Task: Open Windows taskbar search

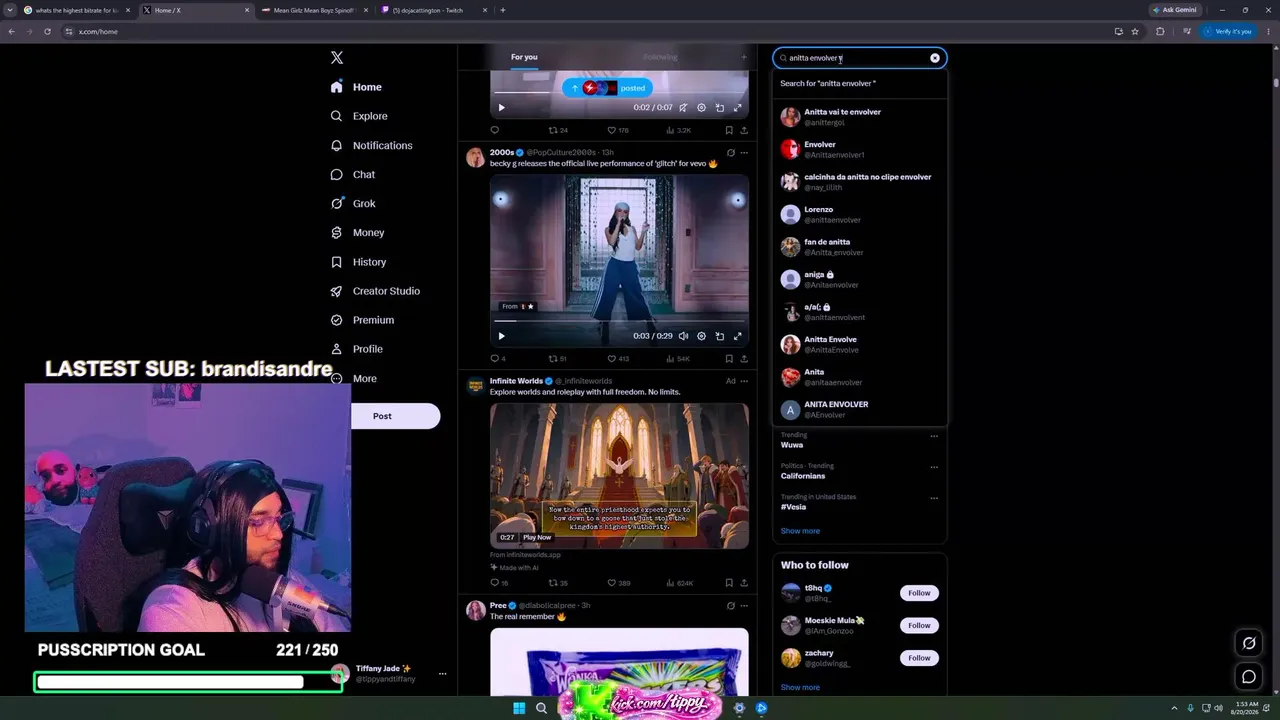Action: (541, 708)
